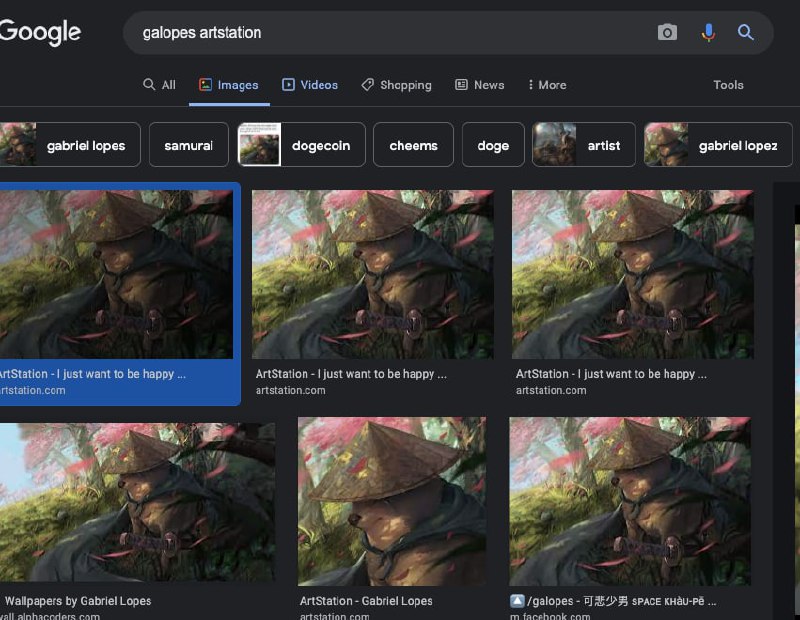
Task: Choose the gabriel lopez chip
Action: point(718,144)
